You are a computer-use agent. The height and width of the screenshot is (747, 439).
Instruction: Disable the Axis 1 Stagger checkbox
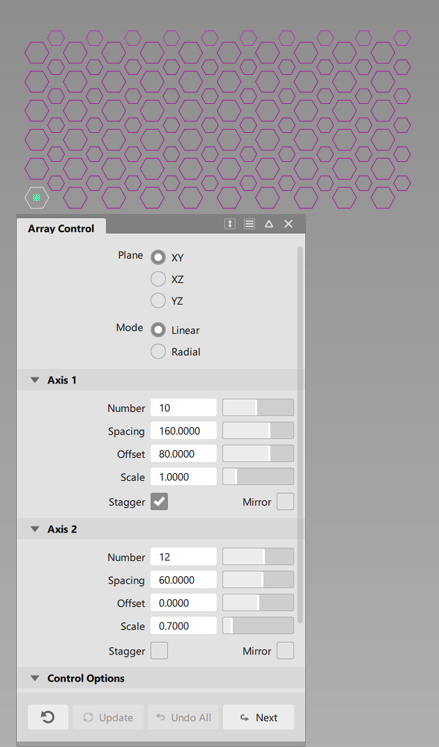(x=159, y=501)
